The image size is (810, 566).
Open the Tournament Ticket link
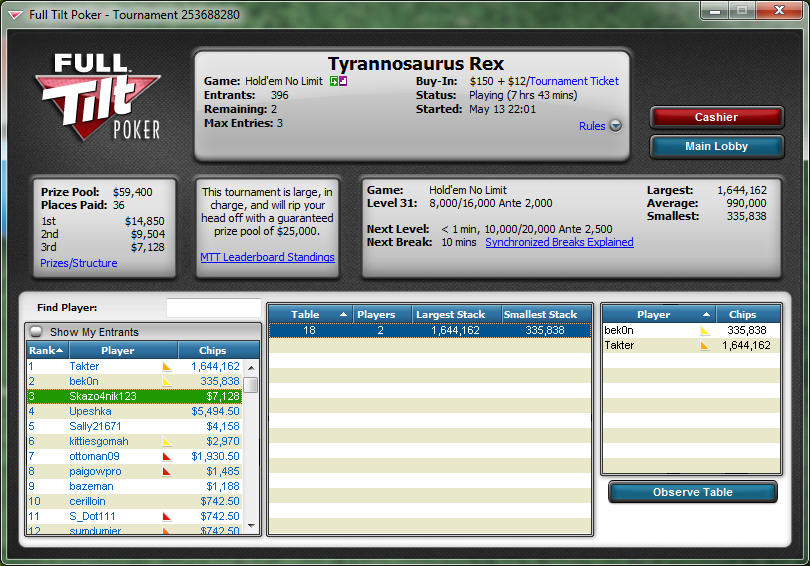click(574, 81)
